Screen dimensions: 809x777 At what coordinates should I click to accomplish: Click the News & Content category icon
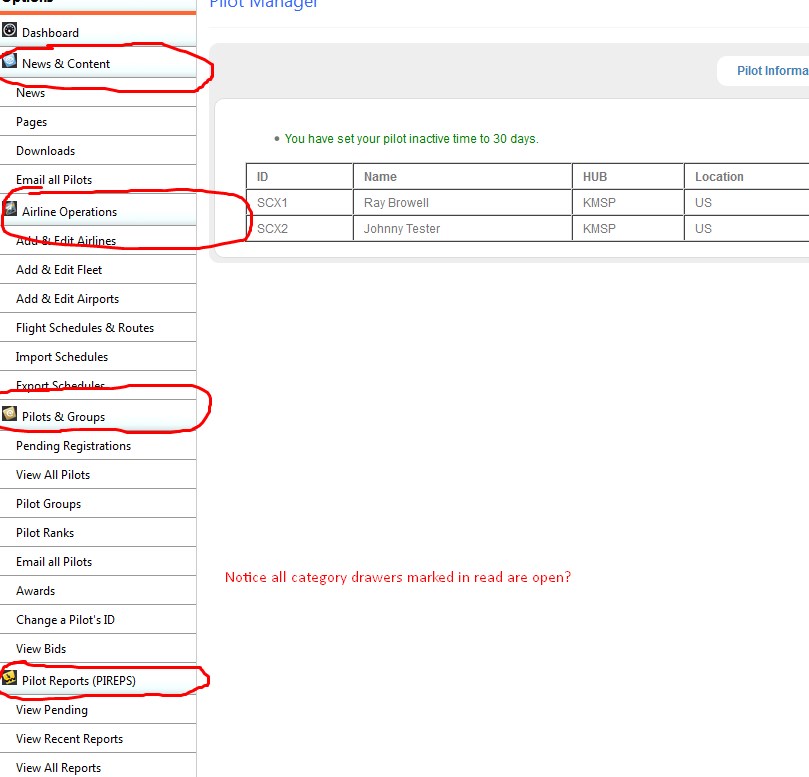pos(9,60)
